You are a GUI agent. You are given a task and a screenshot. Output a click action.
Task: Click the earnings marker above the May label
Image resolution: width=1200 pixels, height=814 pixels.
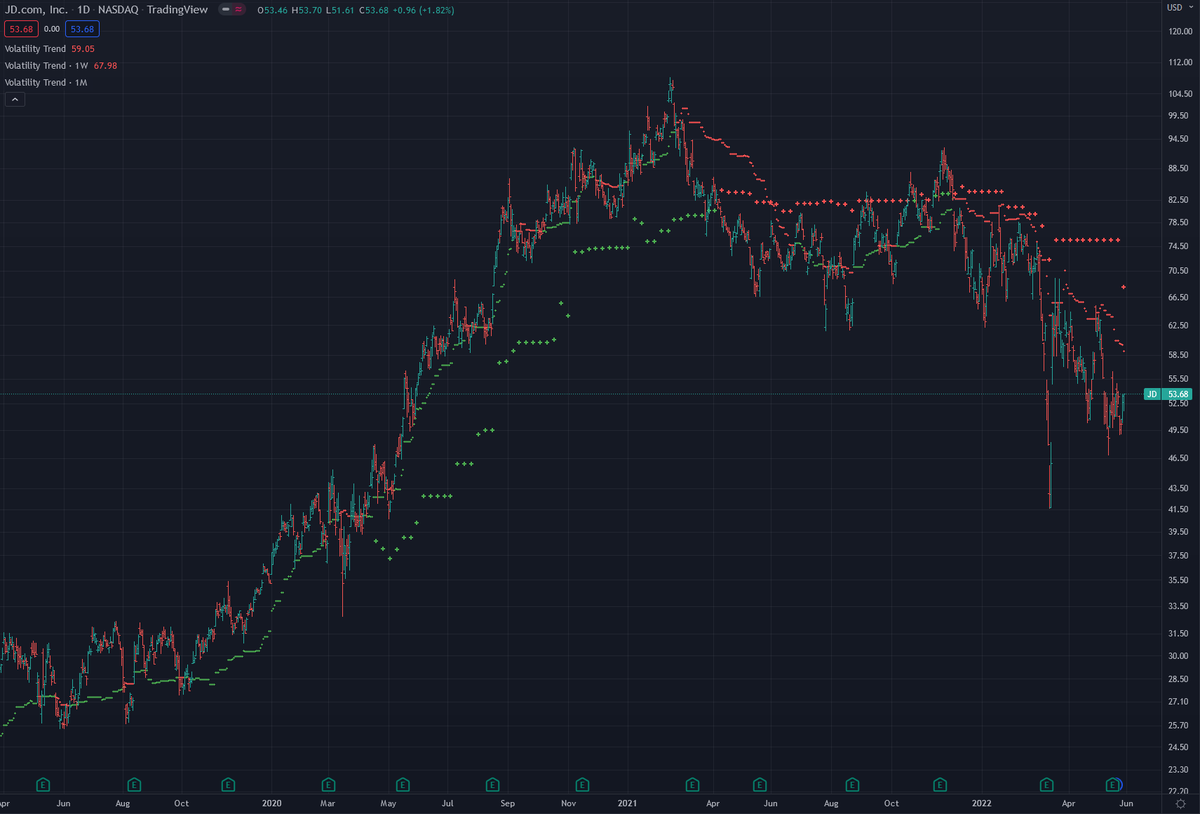[403, 784]
